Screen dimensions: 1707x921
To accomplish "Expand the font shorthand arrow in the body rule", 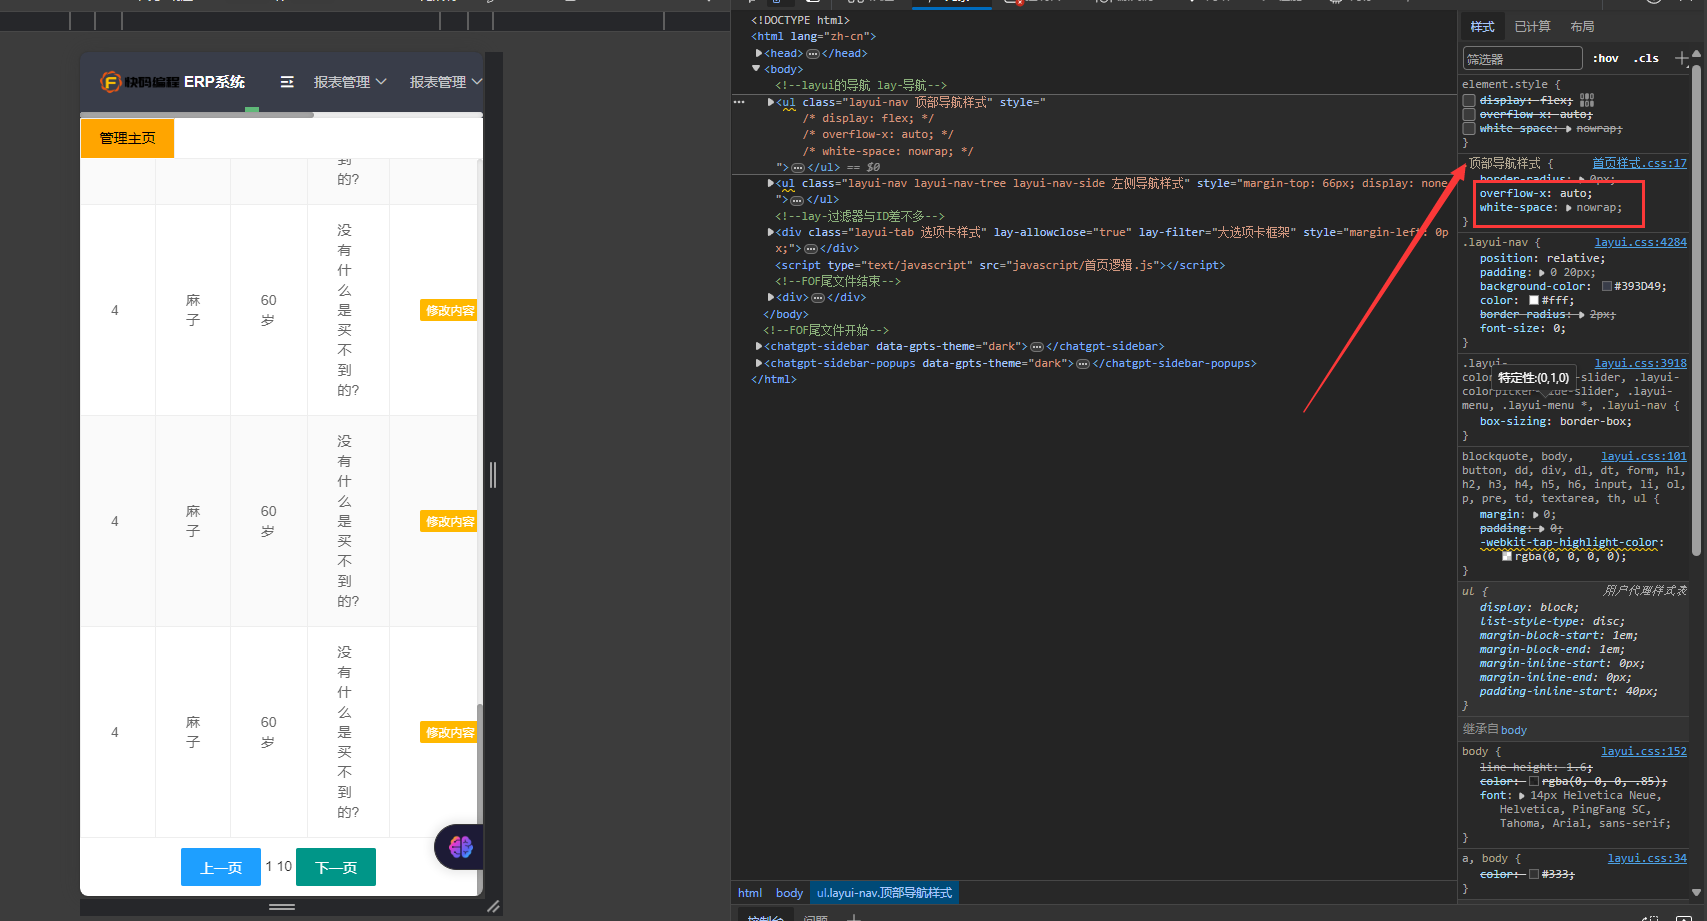I will tap(1522, 796).
